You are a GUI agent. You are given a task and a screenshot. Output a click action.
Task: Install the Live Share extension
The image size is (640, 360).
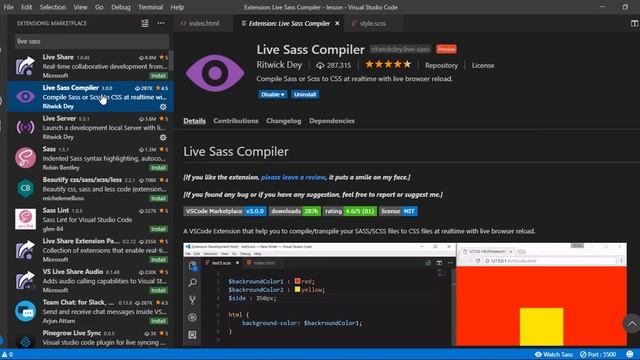coord(158,76)
